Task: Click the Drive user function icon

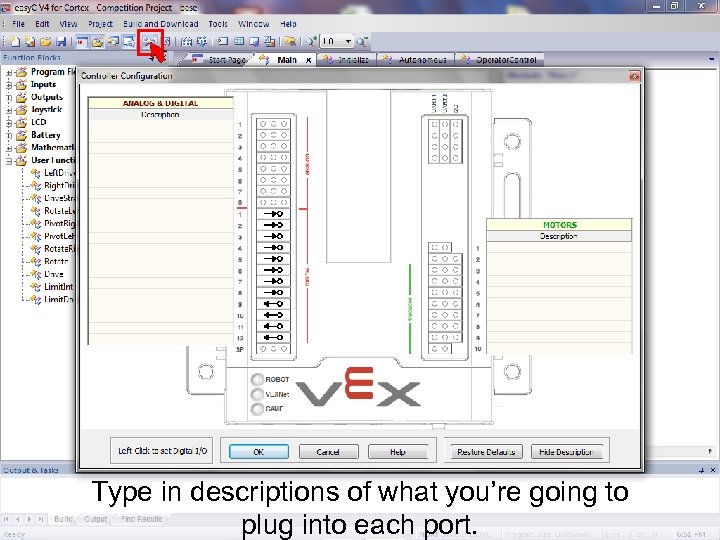Action: pyautogui.click(x=35, y=274)
